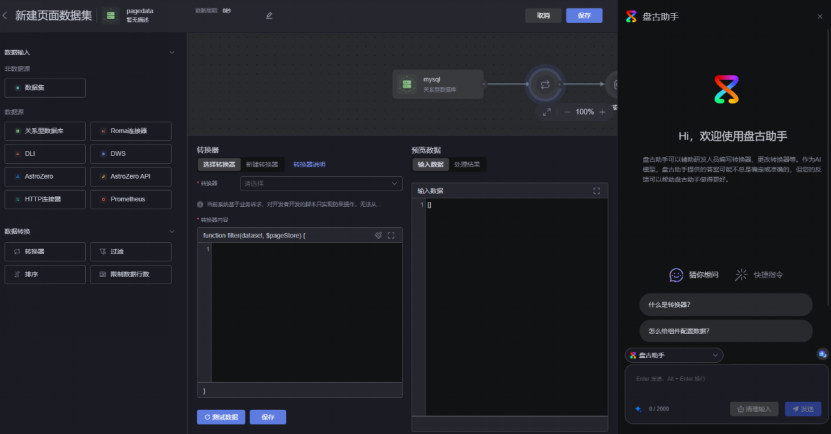The width and height of the screenshot is (831, 434).
Task: Click the top 取消 button
Action: tap(543, 16)
